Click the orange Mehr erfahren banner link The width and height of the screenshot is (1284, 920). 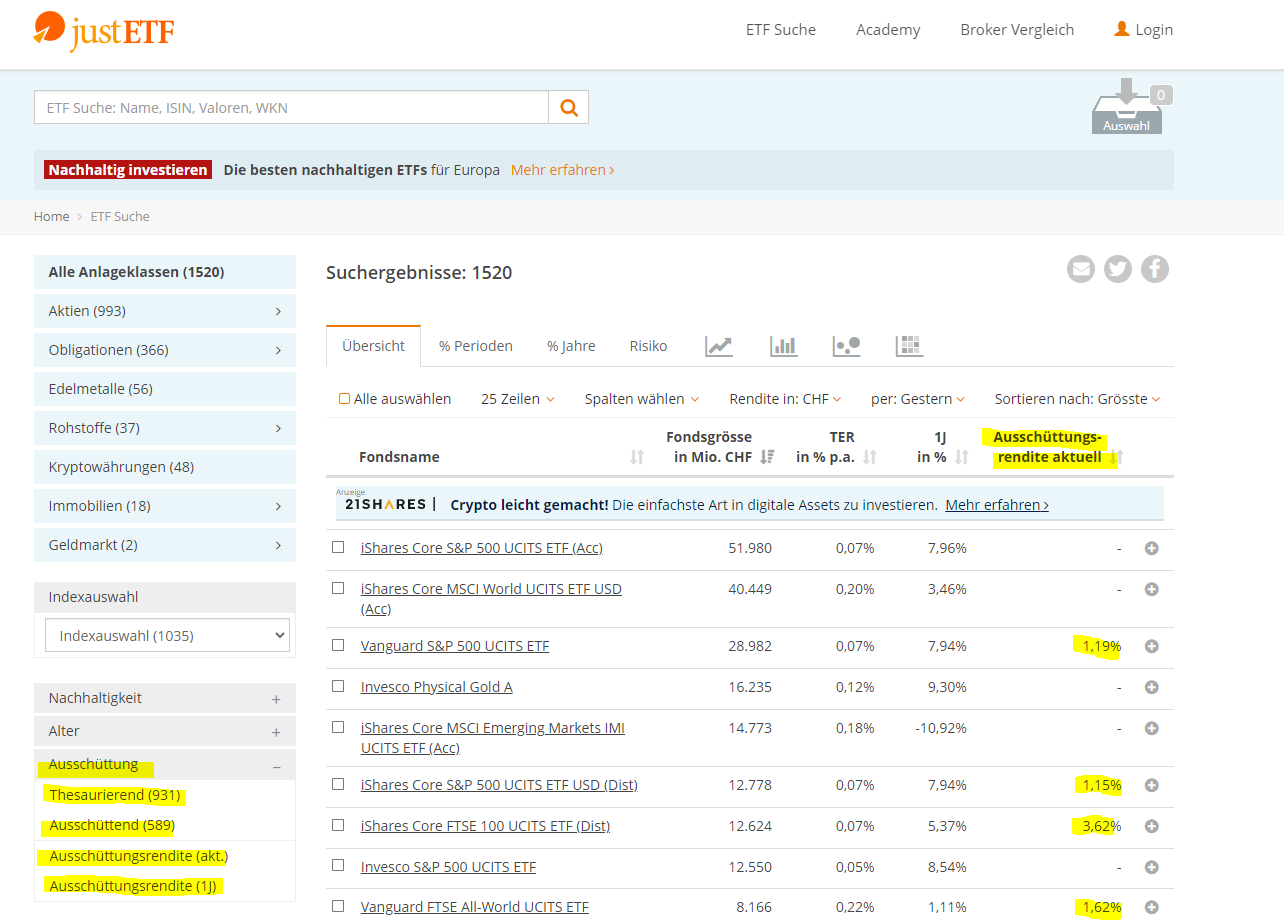coord(562,170)
